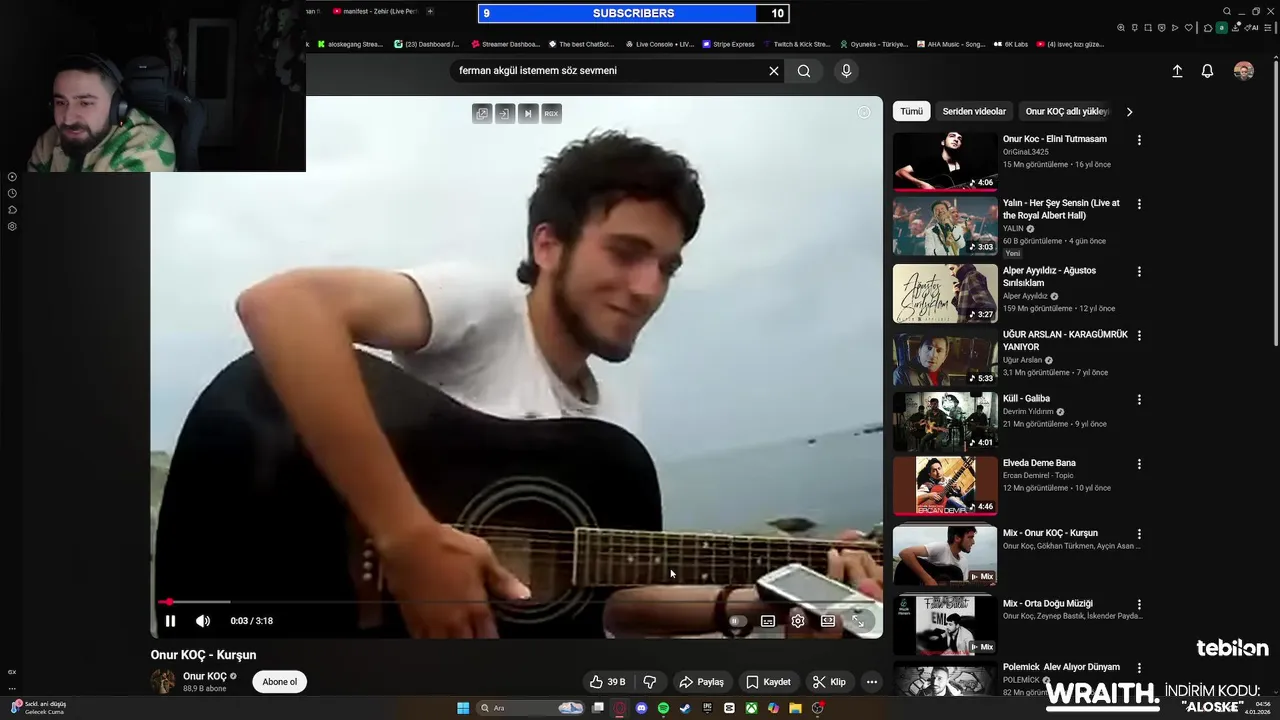
Task: Open the 'AHA Music - Song...' bookmark
Action: pos(951,44)
